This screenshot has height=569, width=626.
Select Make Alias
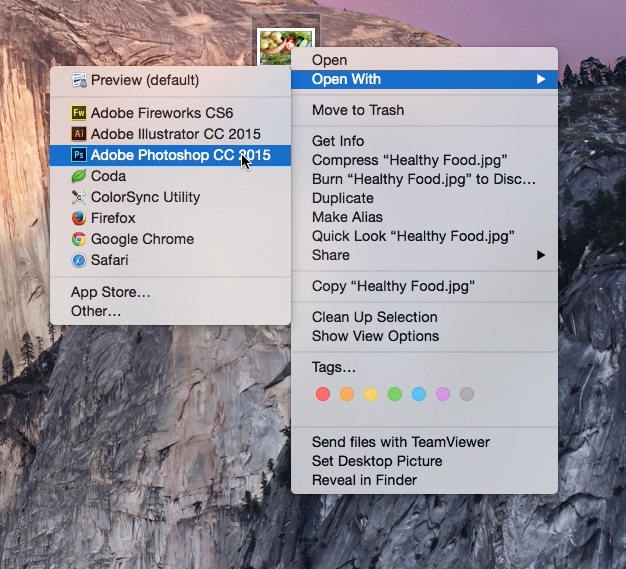(x=424, y=217)
